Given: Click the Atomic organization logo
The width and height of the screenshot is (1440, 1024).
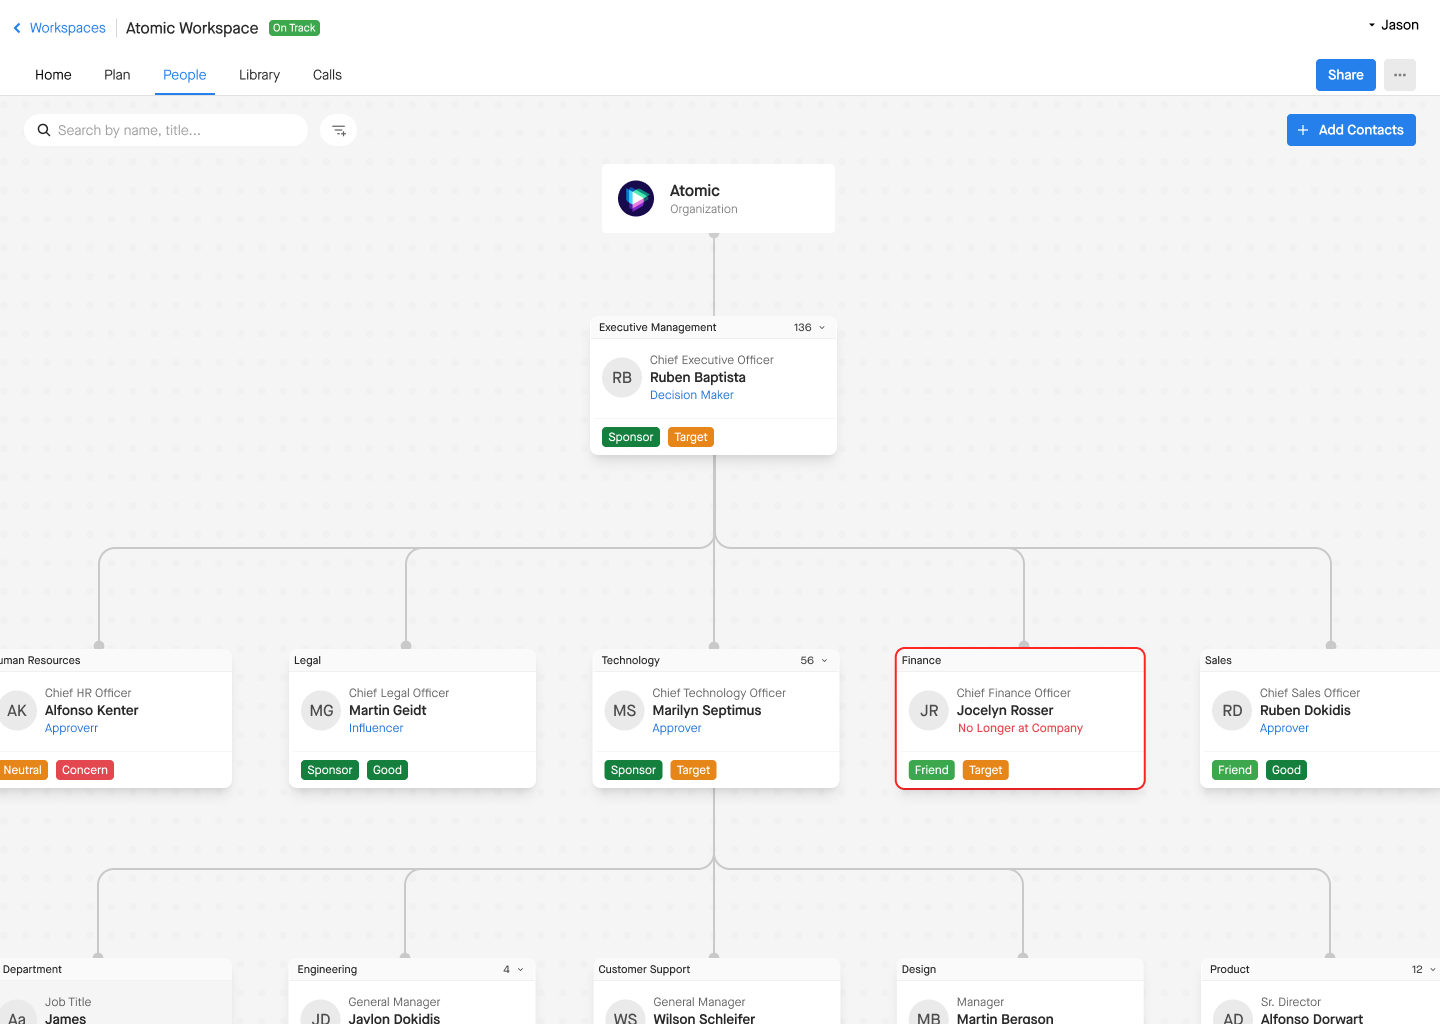Looking at the screenshot, I should coord(636,198).
